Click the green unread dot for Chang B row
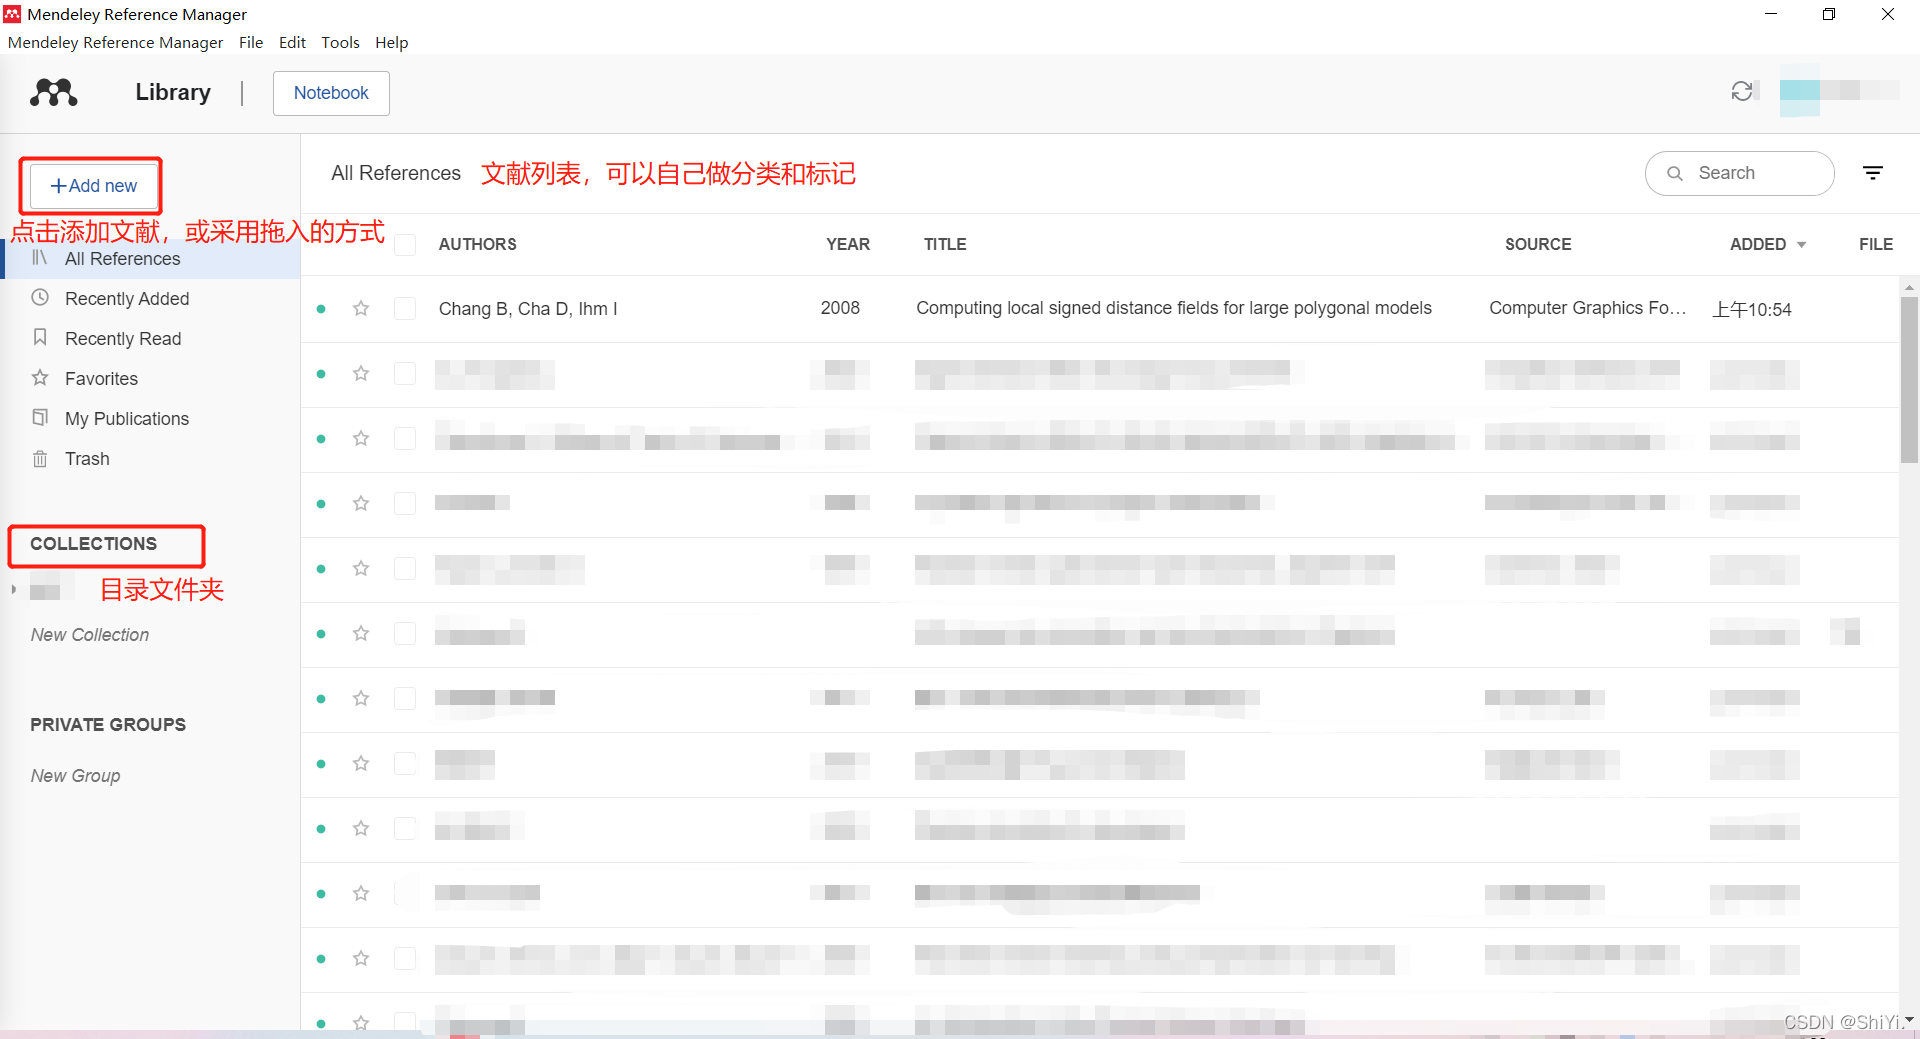The image size is (1920, 1039). 321,309
